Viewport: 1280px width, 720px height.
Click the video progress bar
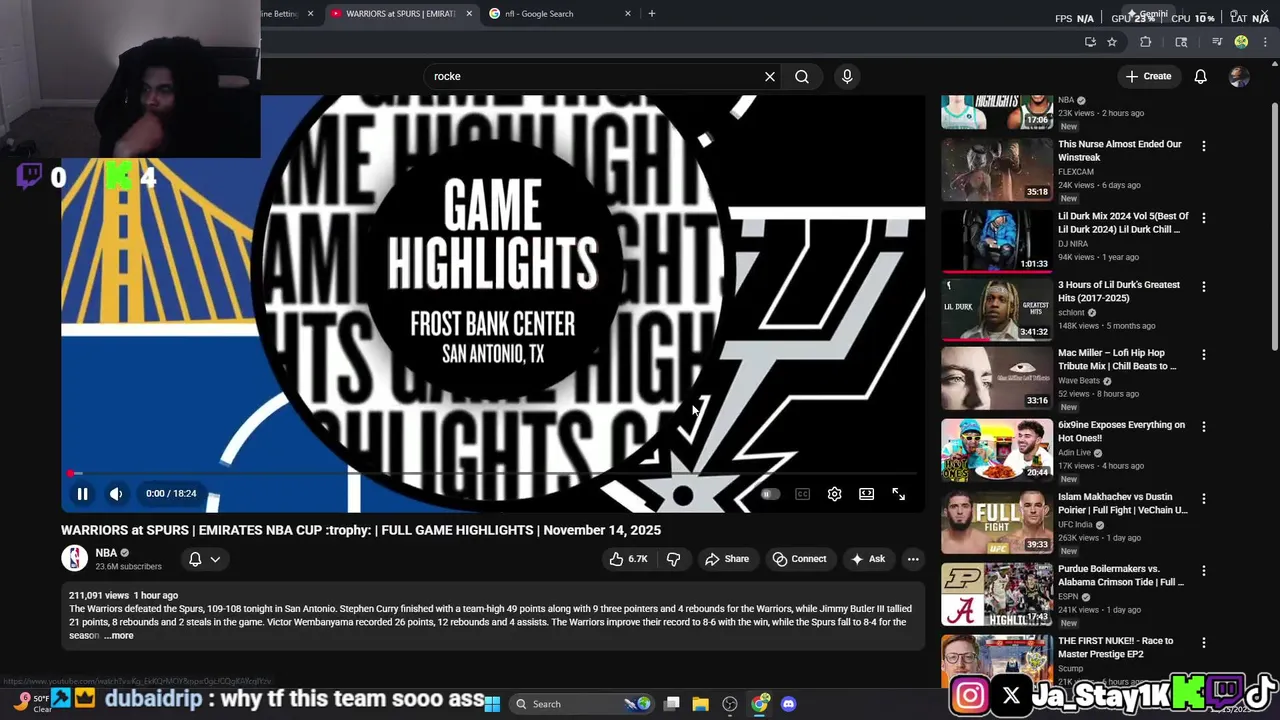(492, 473)
